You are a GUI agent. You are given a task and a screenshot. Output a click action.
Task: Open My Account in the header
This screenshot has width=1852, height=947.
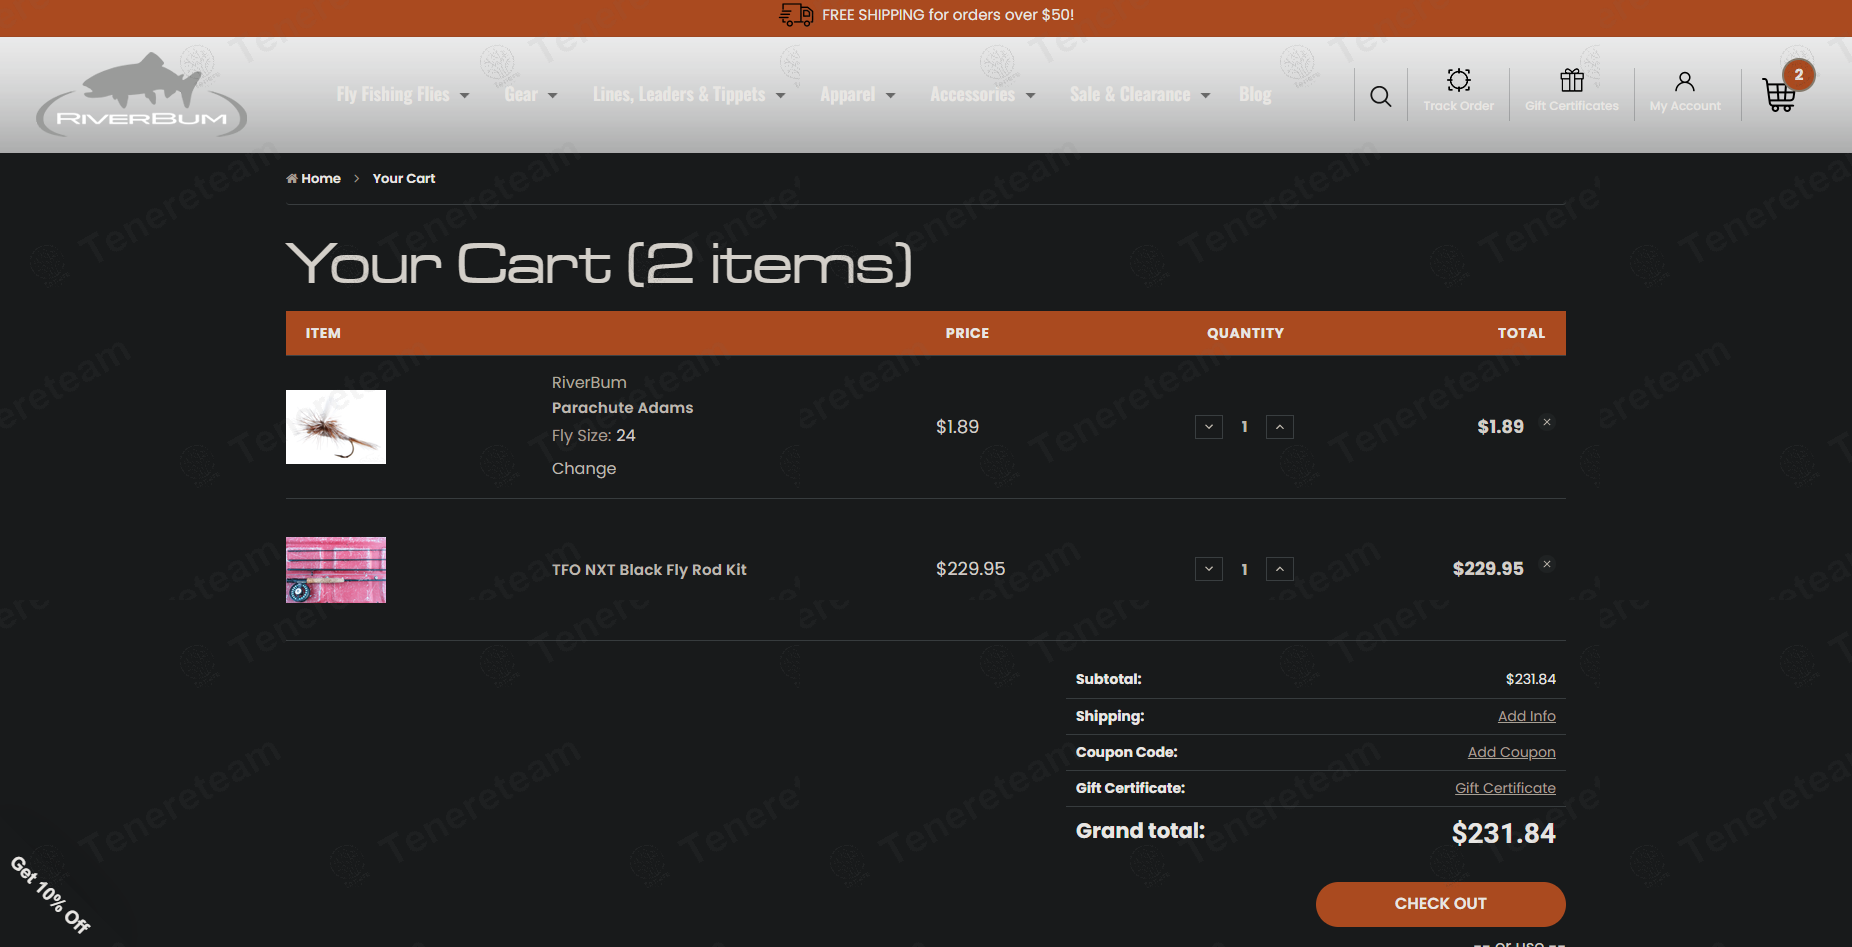[x=1685, y=90]
